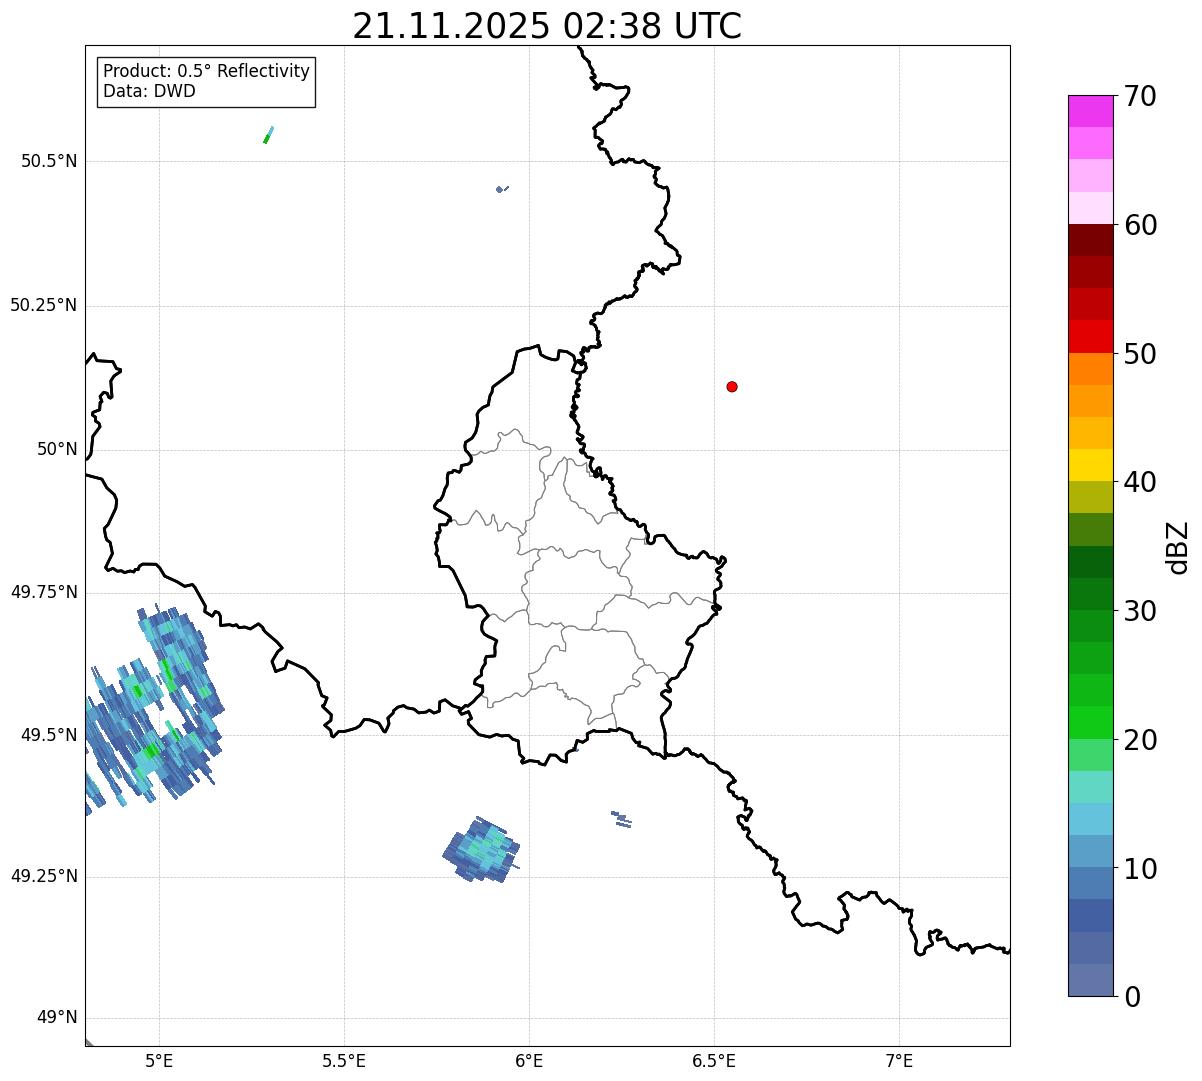The height and width of the screenshot is (1081, 1202).
Task: Pick the grey-blue swatch at 0 dBZ
Action: coord(1090,980)
